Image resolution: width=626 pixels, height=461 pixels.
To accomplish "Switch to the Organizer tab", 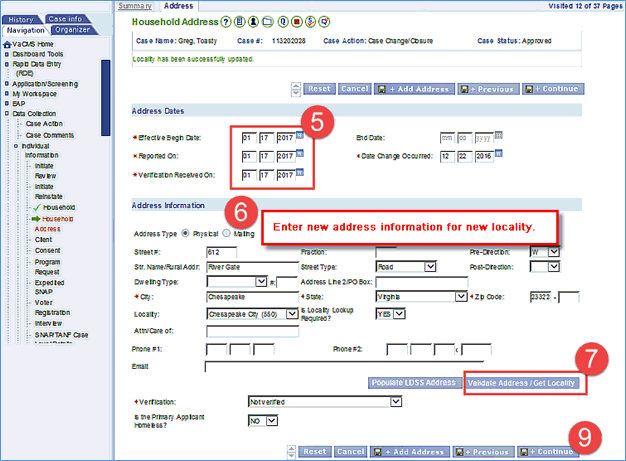I will (73, 30).
